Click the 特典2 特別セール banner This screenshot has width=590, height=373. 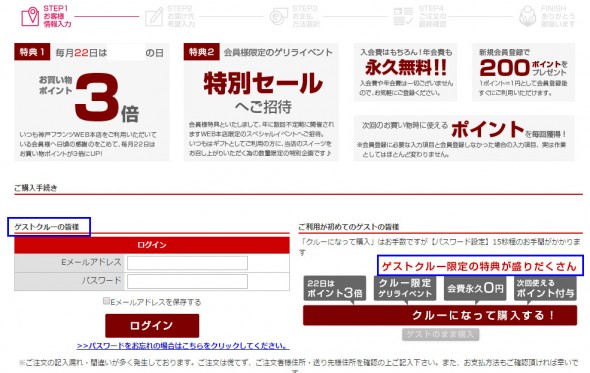261,102
